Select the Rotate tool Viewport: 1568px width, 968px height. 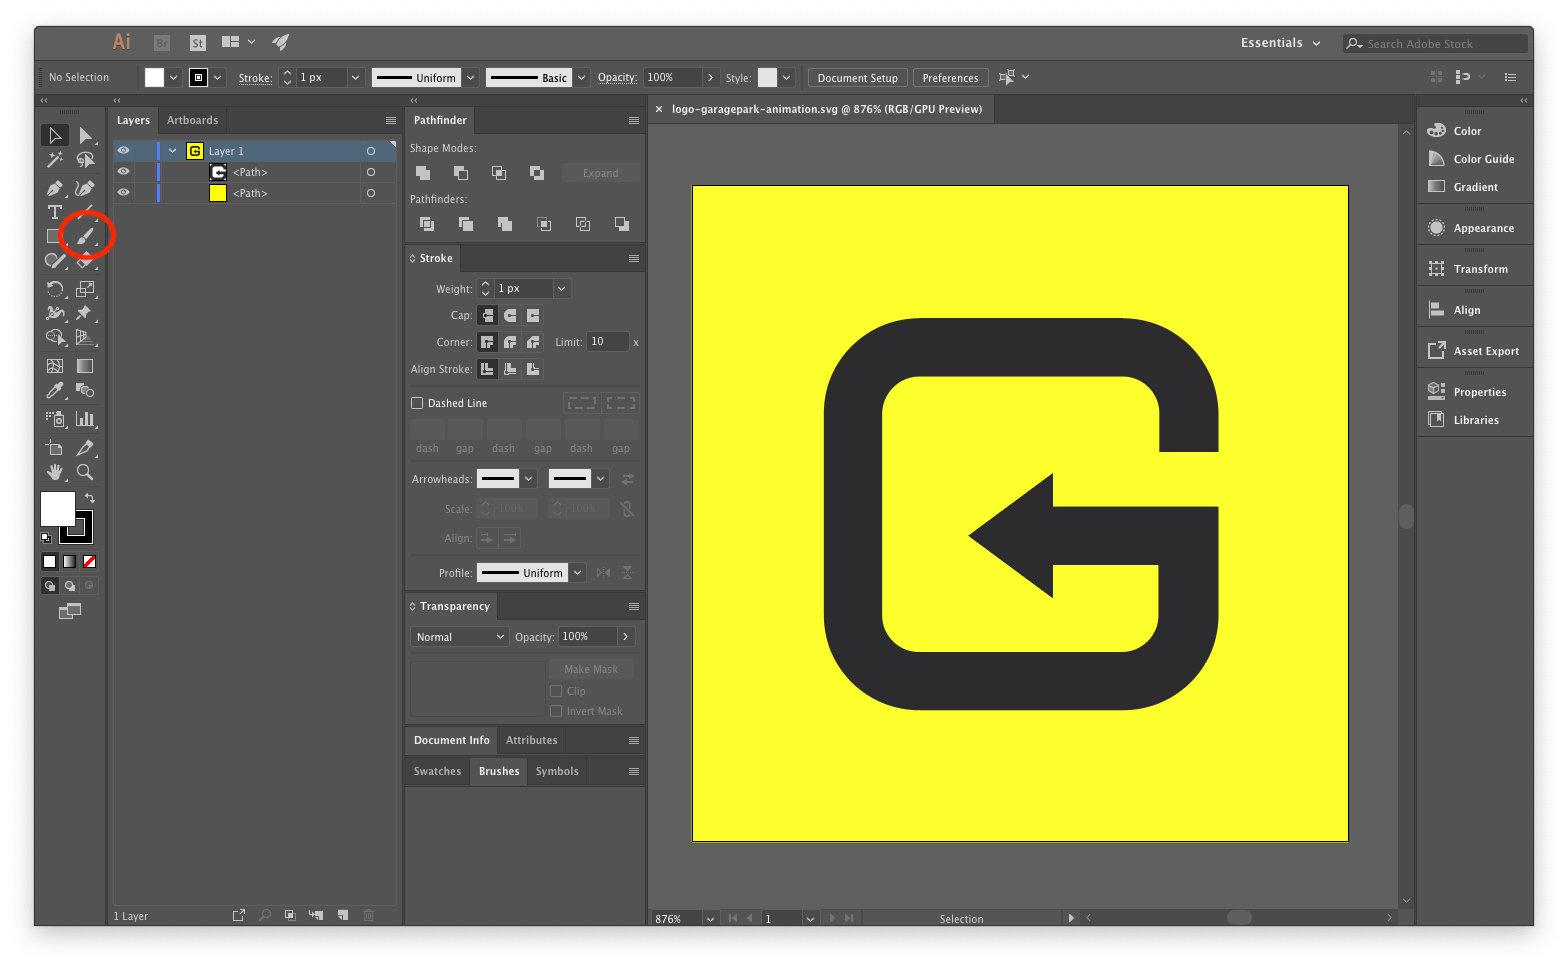(55, 289)
